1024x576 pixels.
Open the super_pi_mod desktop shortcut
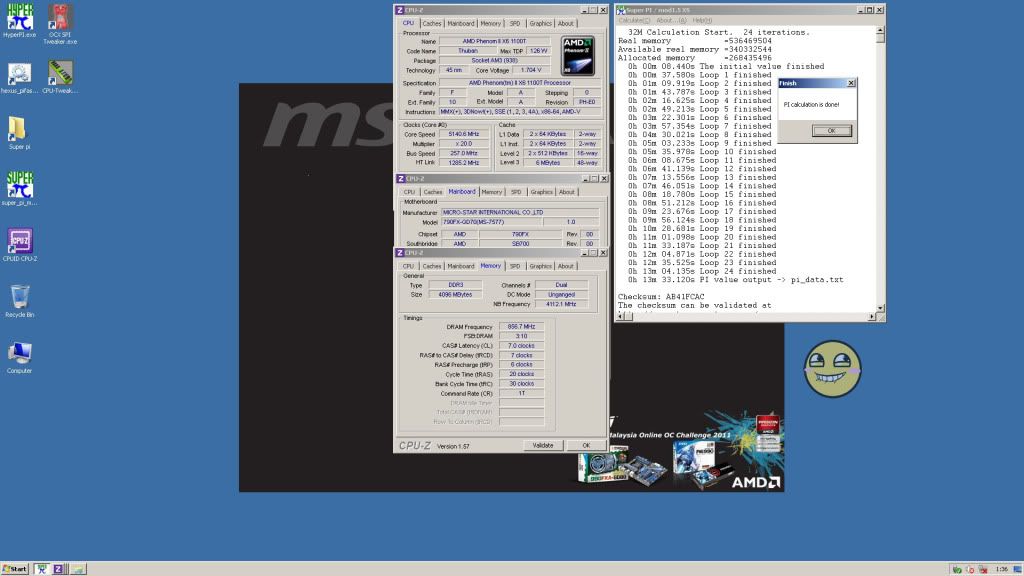tap(20, 185)
